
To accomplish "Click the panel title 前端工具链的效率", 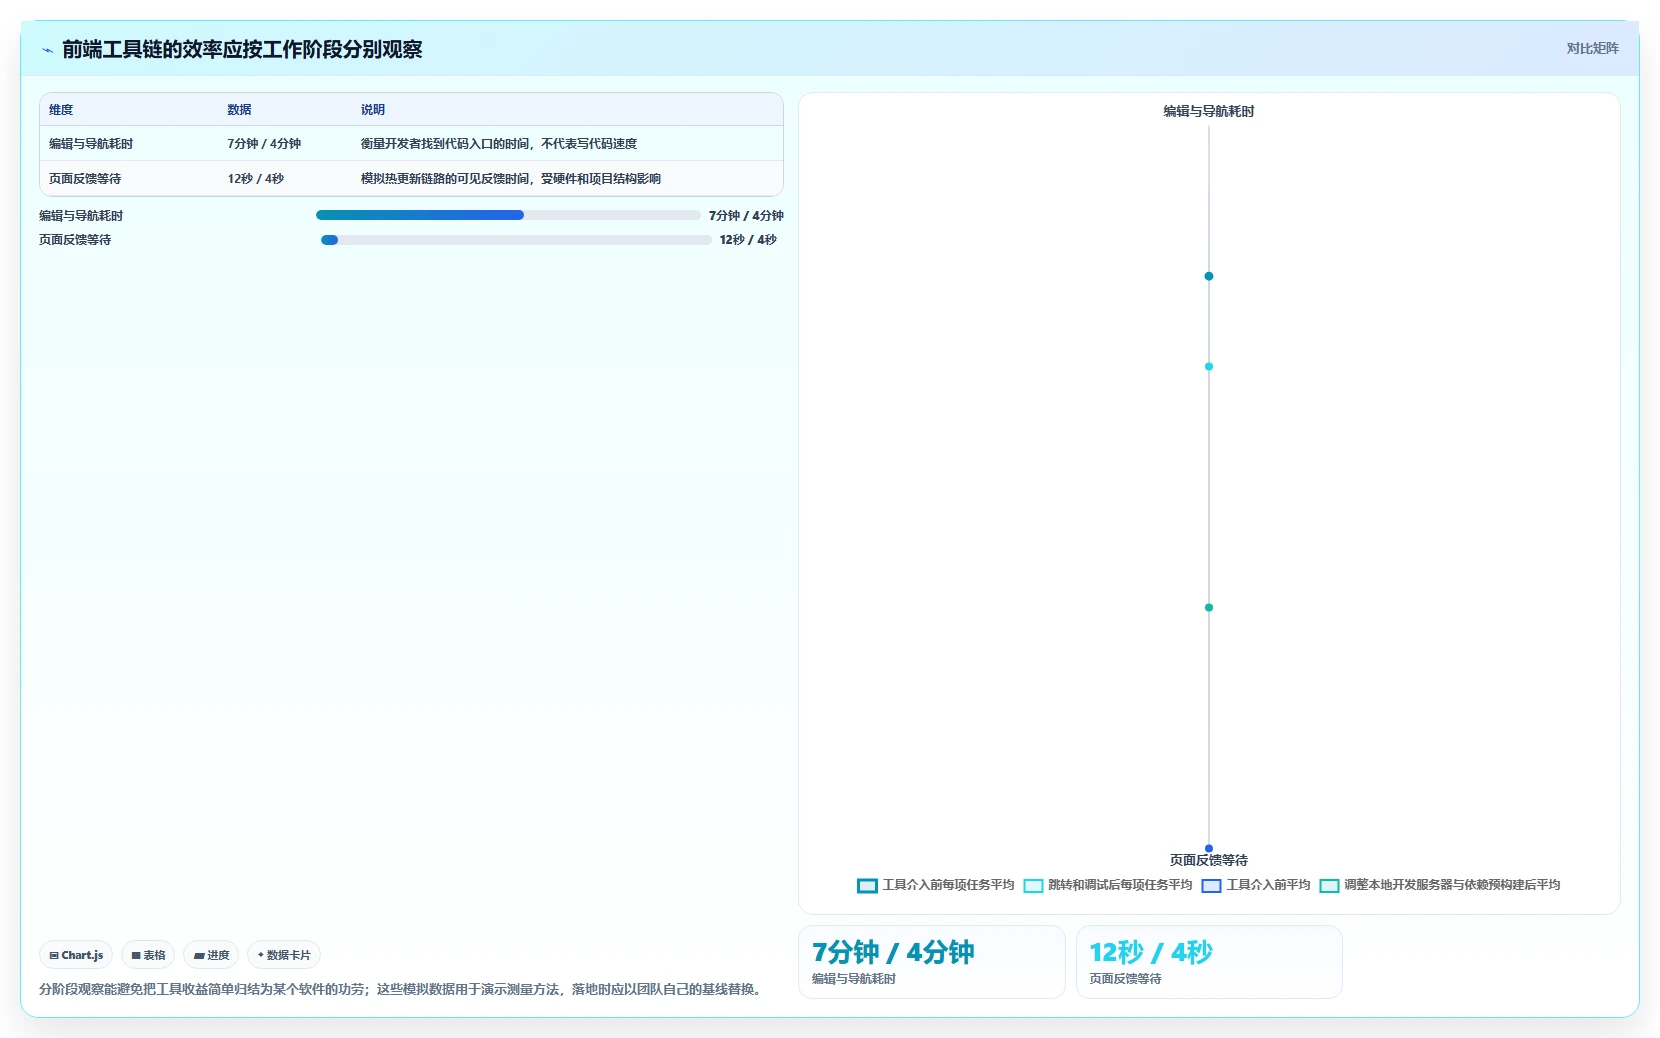I will (242, 50).
